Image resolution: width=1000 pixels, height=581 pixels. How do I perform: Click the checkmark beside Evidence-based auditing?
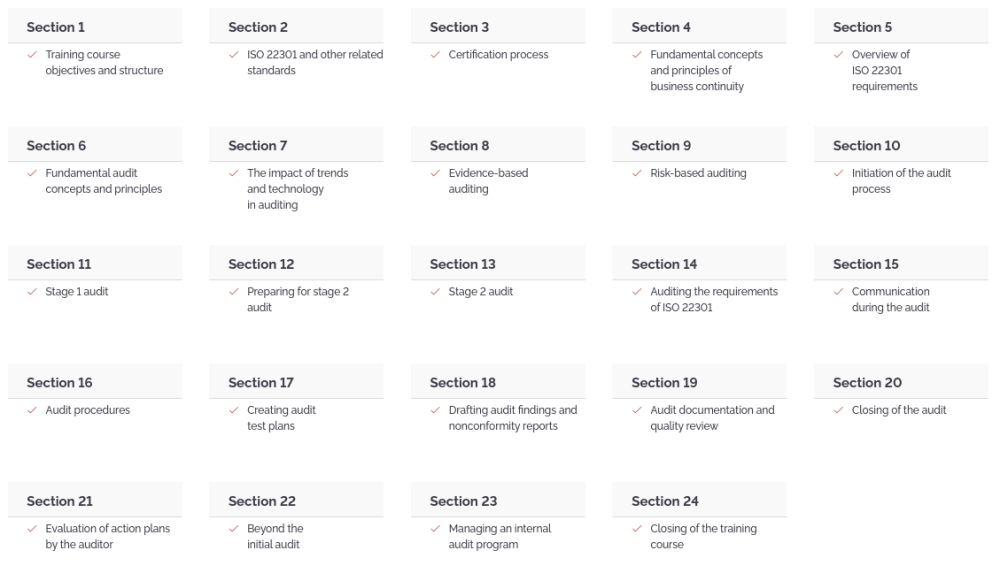click(x=435, y=173)
